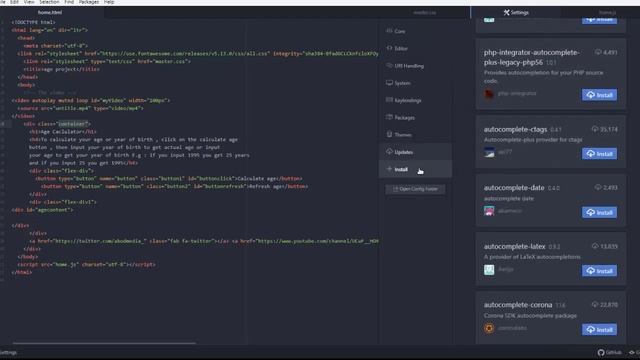The image size is (640, 360).
Task: Open the Updates settings section
Action: tap(415, 152)
